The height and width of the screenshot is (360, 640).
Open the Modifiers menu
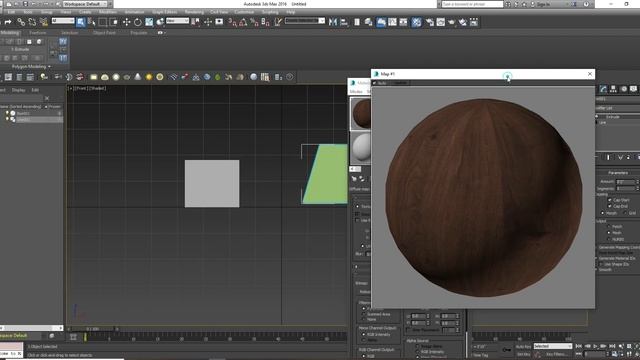[108, 12]
